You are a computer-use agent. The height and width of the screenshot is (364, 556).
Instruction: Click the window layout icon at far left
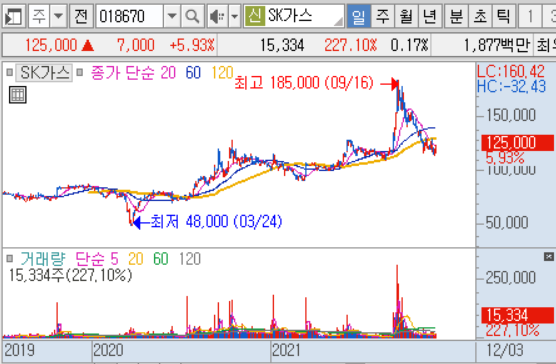pyautogui.click(x=13, y=16)
